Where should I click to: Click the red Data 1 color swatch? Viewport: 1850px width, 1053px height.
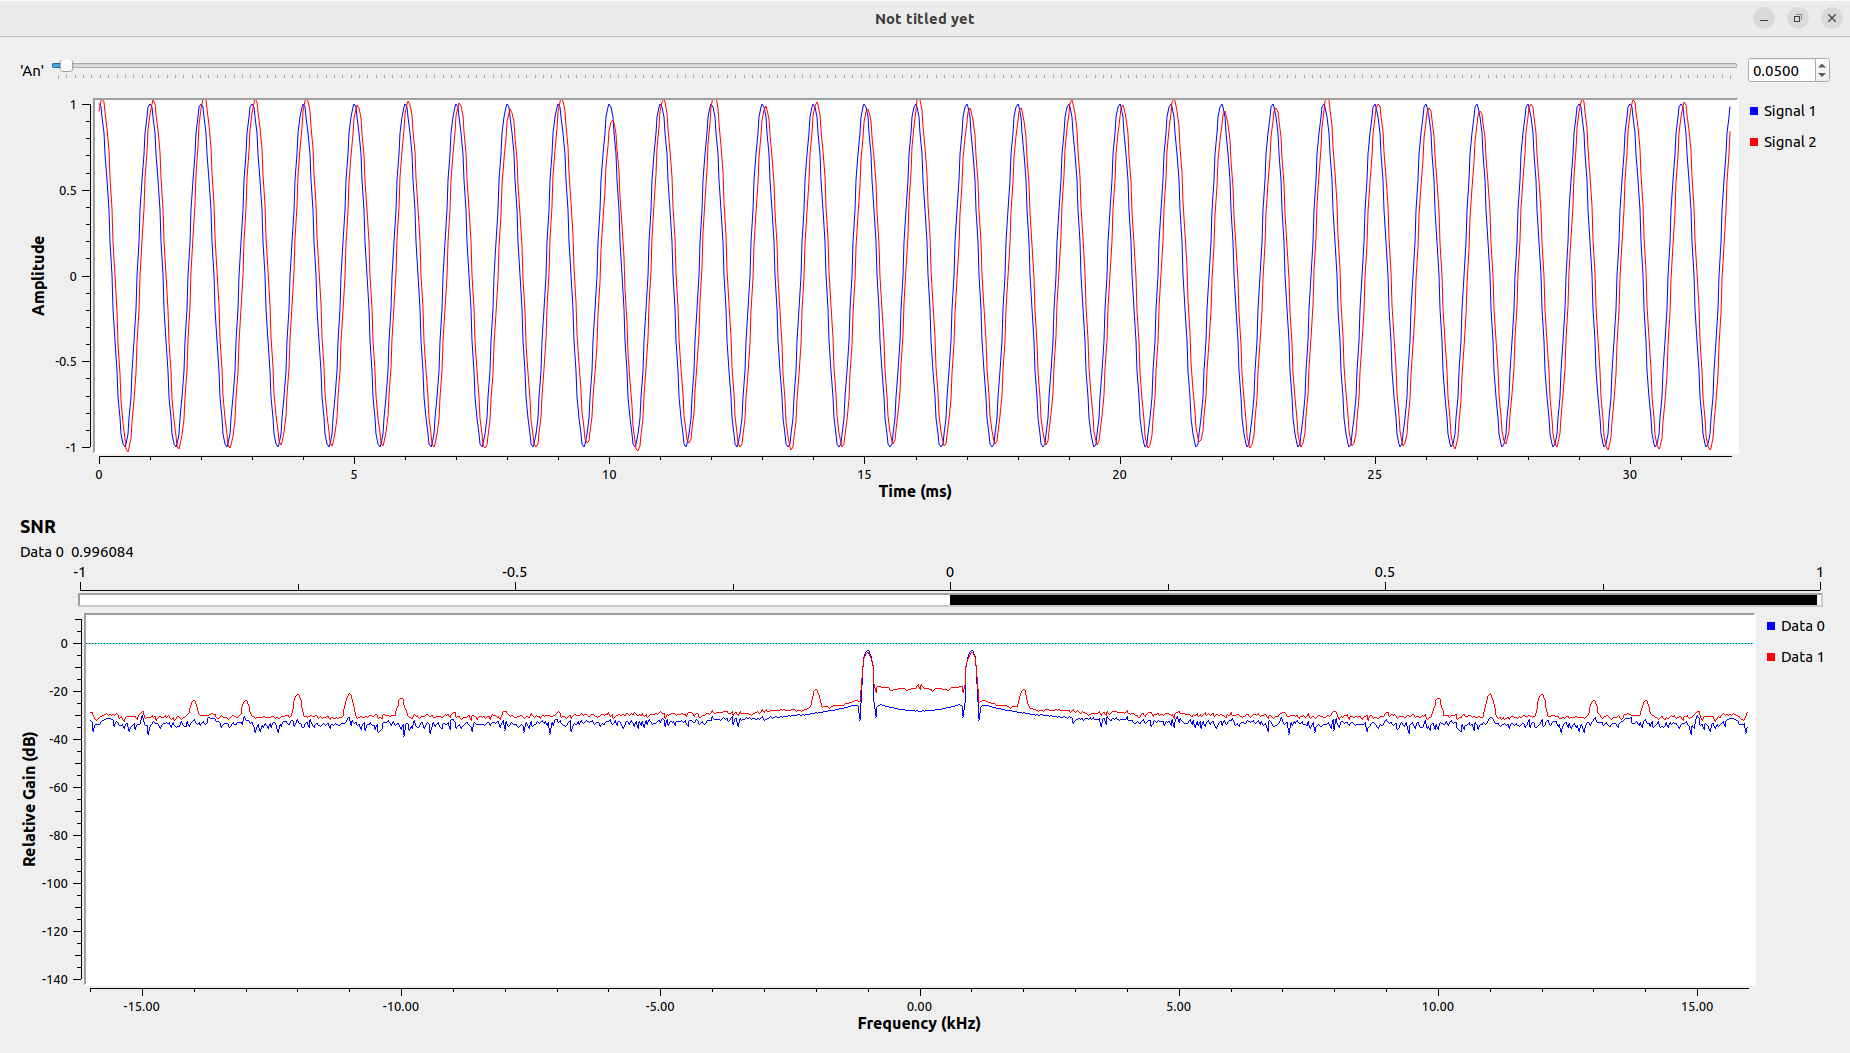pyautogui.click(x=1771, y=657)
